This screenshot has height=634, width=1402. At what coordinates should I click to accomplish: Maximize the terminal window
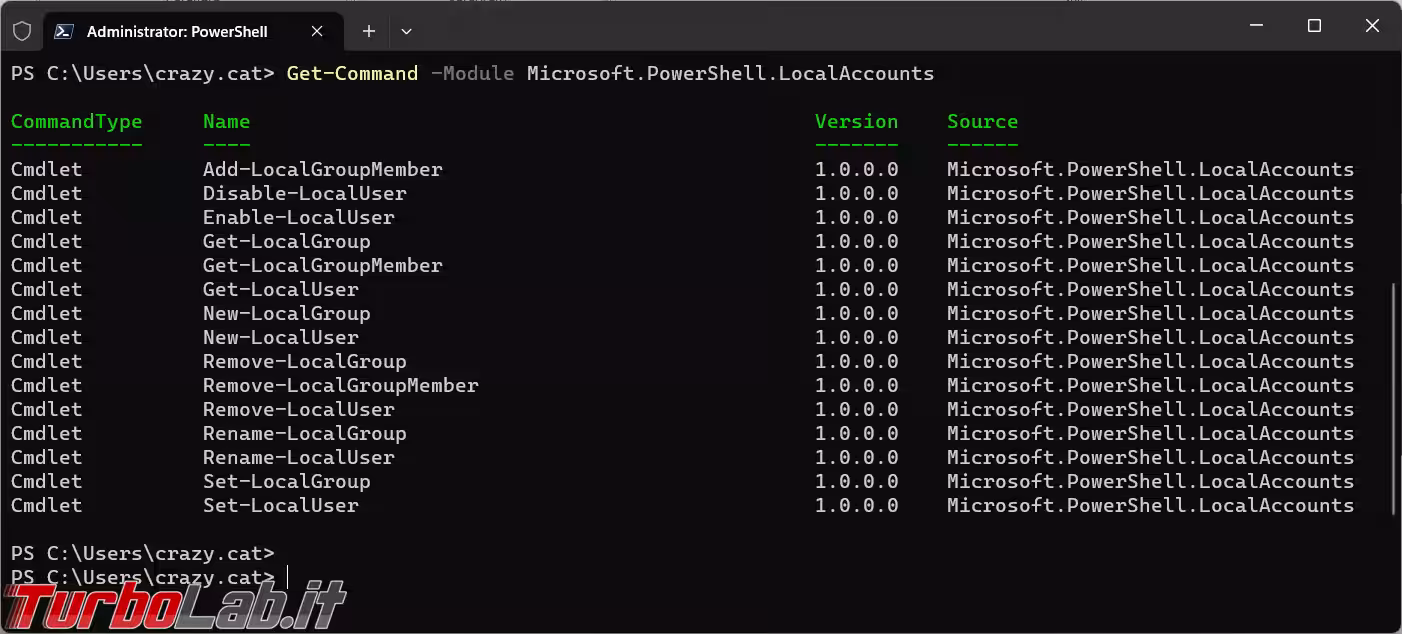[x=1314, y=26]
